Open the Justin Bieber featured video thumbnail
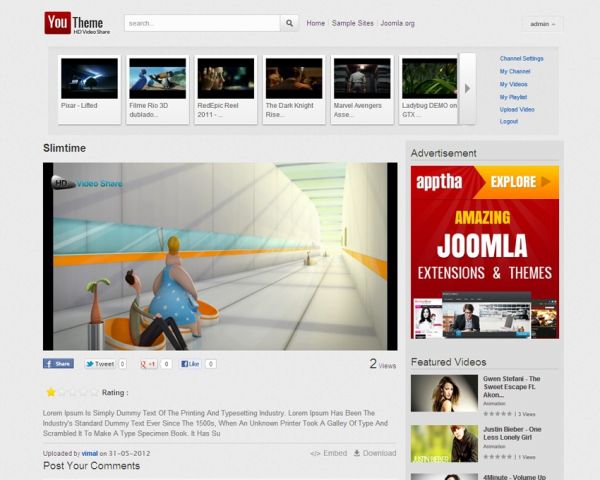600x480 pixels. (444, 444)
